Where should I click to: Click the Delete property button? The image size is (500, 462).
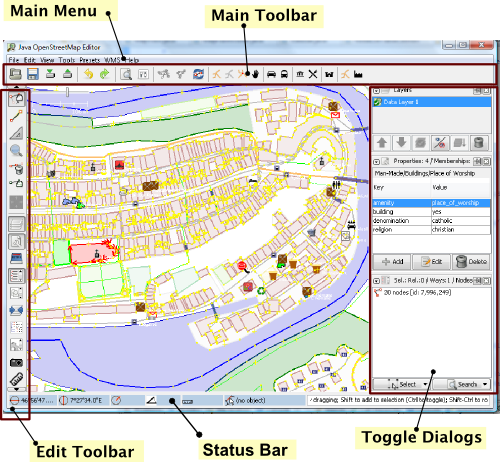pos(471,262)
